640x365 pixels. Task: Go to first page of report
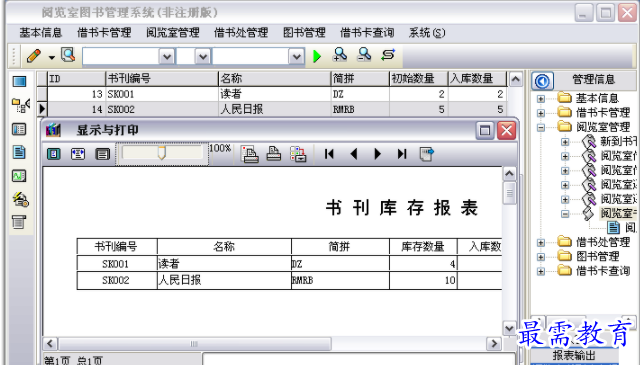pos(329,154)
